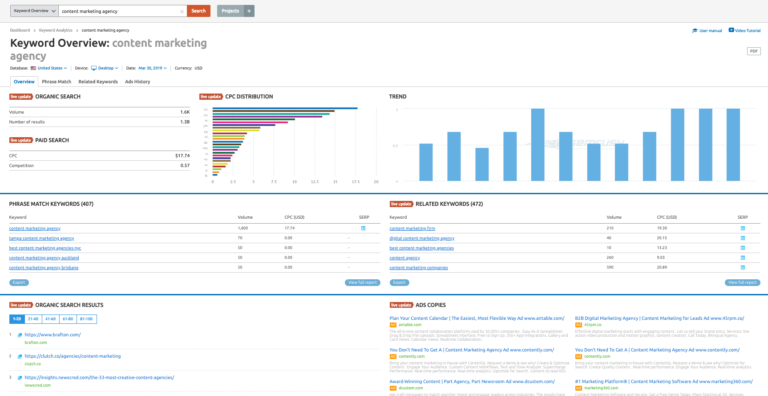View full report for Related Keywords

click(743, 283)
